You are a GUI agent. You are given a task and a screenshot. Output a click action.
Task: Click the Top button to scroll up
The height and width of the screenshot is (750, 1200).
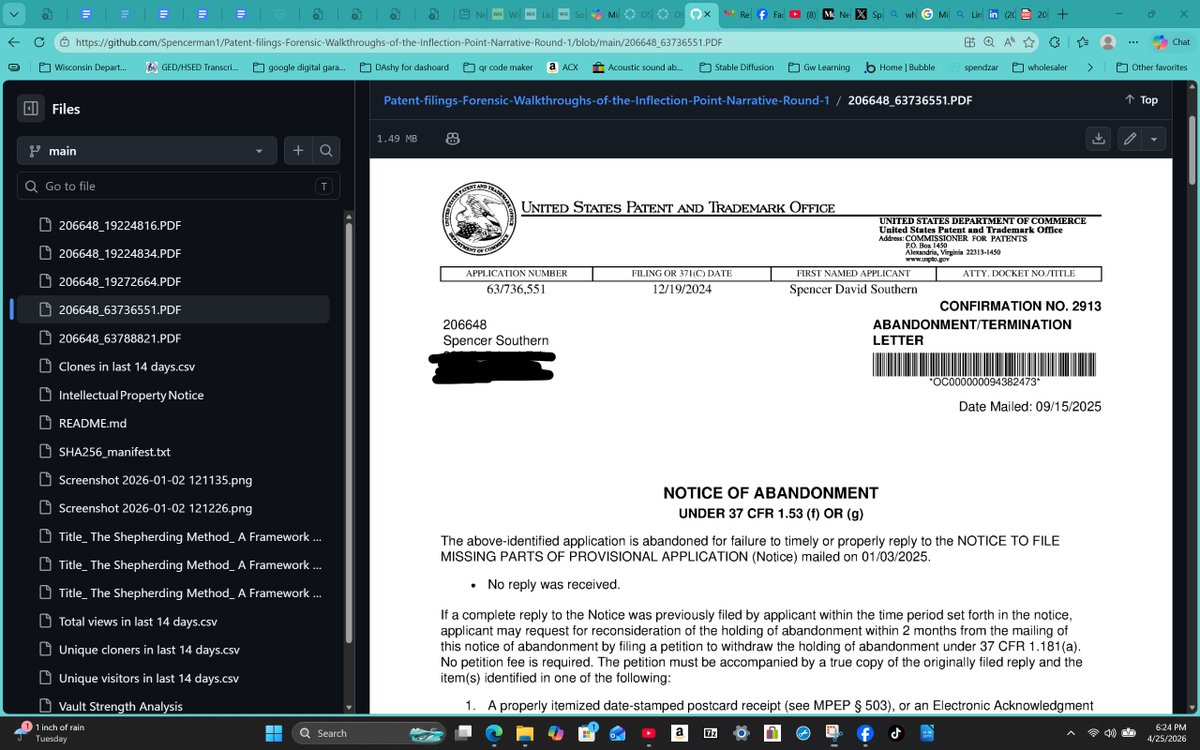1139,100
